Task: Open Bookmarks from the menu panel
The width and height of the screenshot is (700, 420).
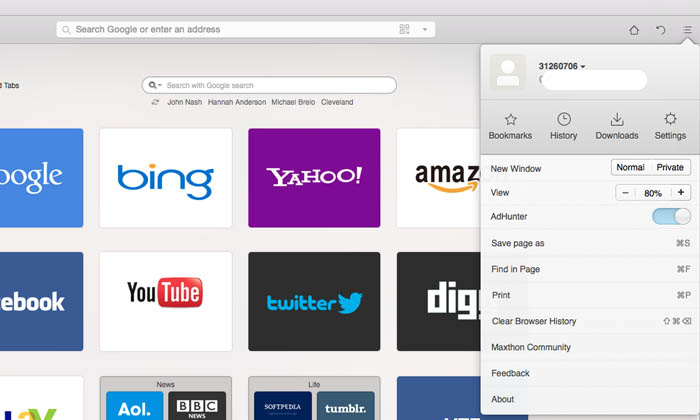Action: tap(510, 127)
